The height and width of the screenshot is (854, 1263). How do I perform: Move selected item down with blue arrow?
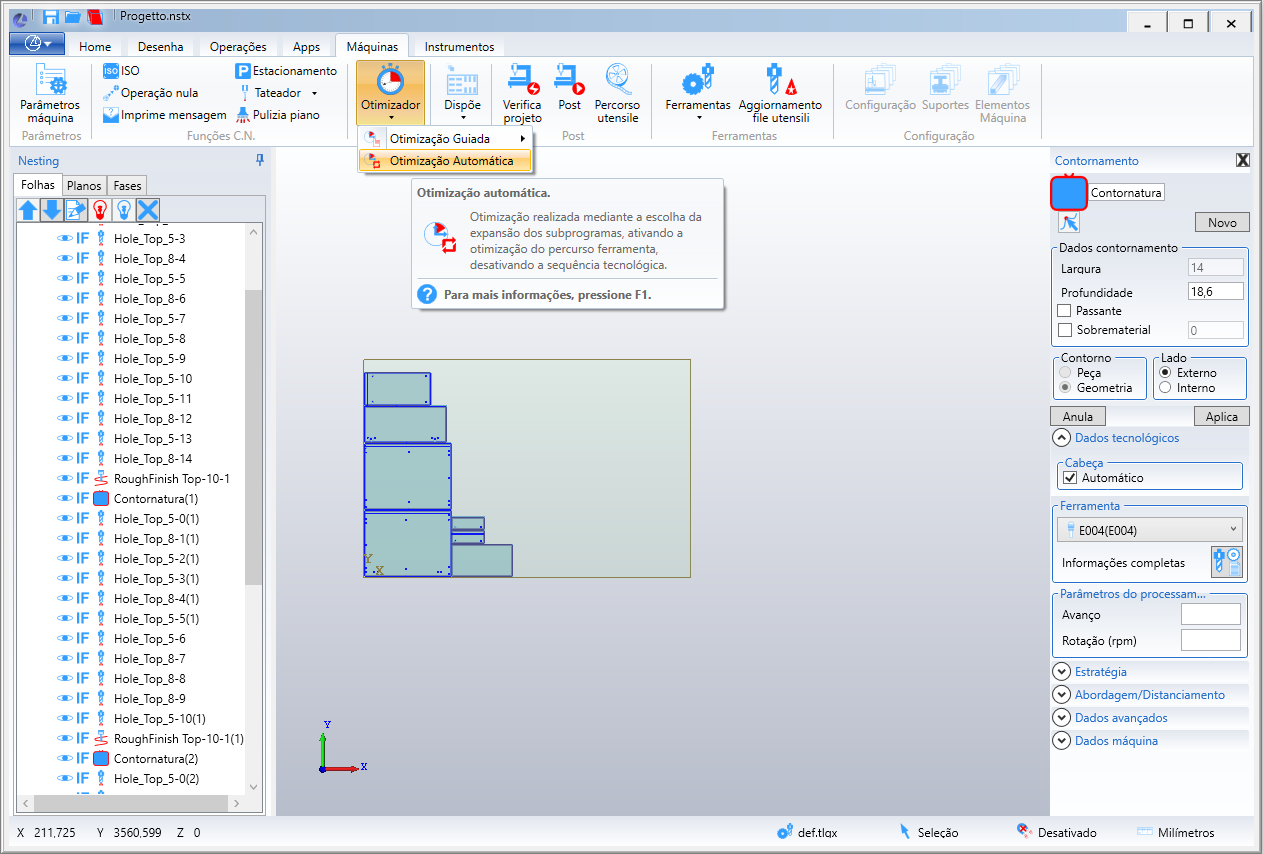pos(52,210)
